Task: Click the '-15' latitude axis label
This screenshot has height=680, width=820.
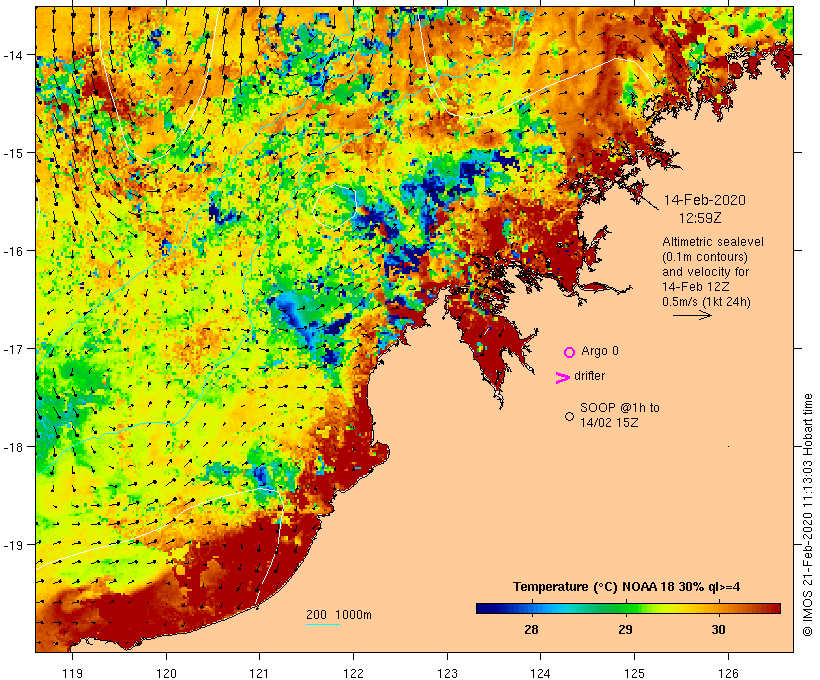Action: tap(12, 153)
